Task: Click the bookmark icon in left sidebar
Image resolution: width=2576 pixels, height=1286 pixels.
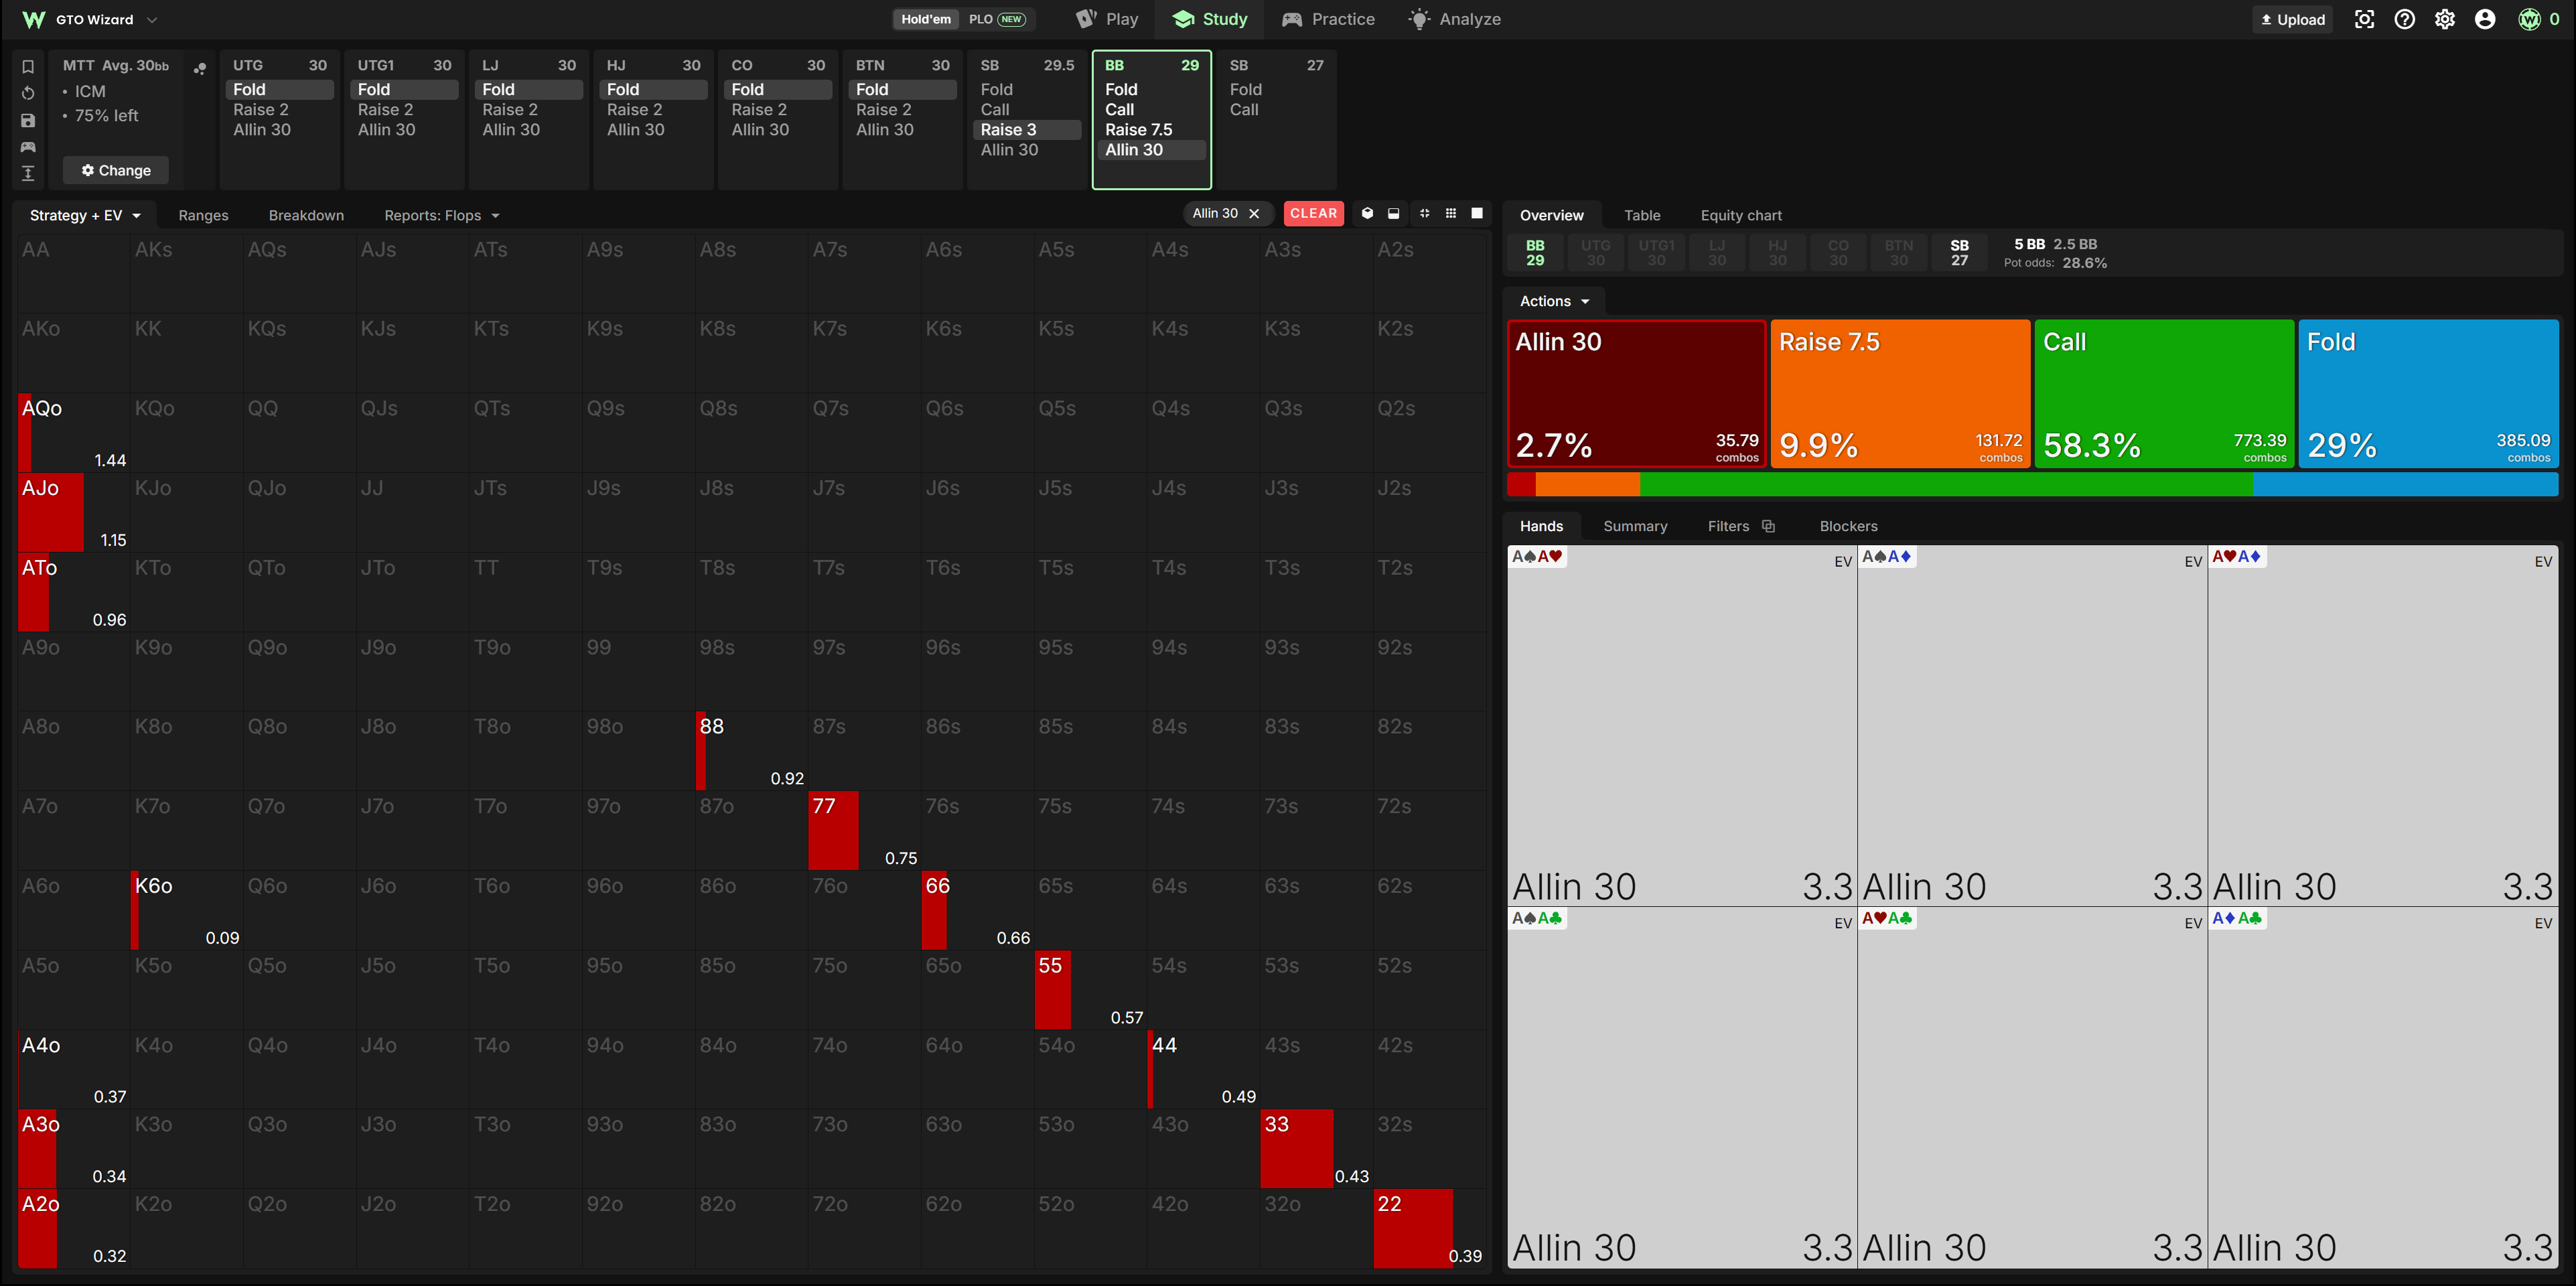Action: click(x=28, y=67)
